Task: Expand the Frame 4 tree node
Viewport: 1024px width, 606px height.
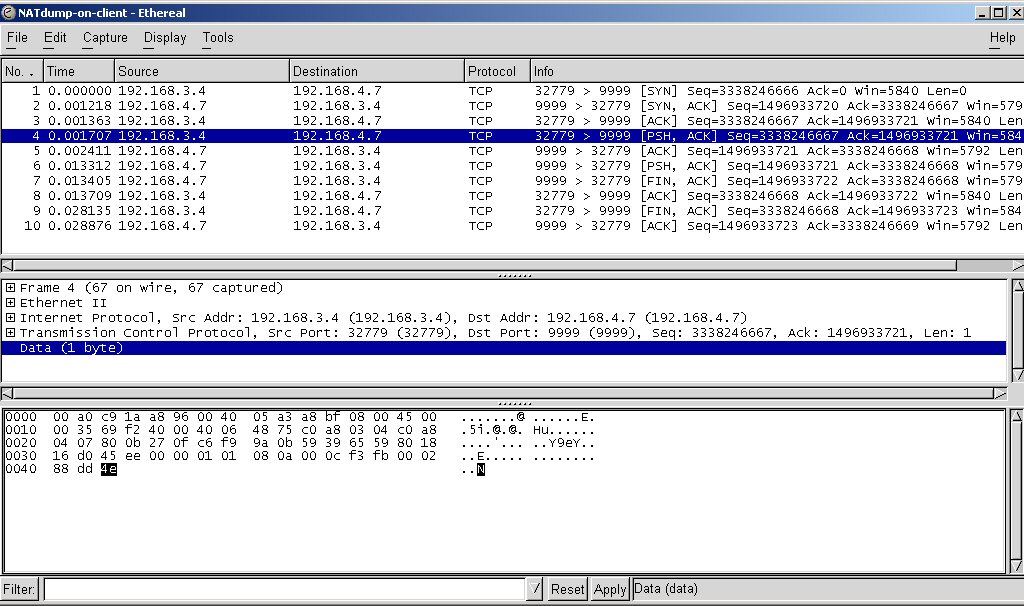Action: pos(10,288)
